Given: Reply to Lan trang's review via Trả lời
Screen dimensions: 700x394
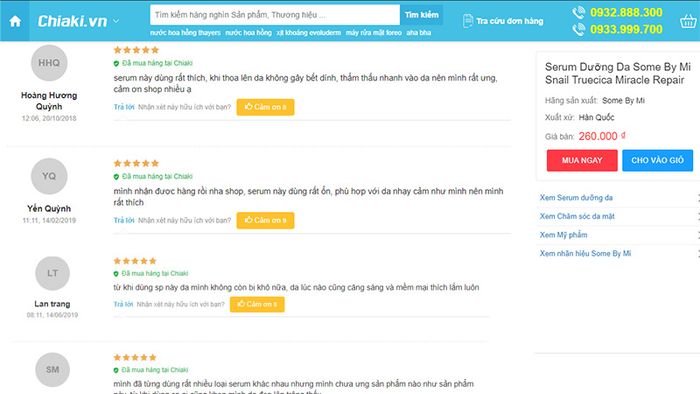Looking at the screenshot, I should click(x=123, y=304).
